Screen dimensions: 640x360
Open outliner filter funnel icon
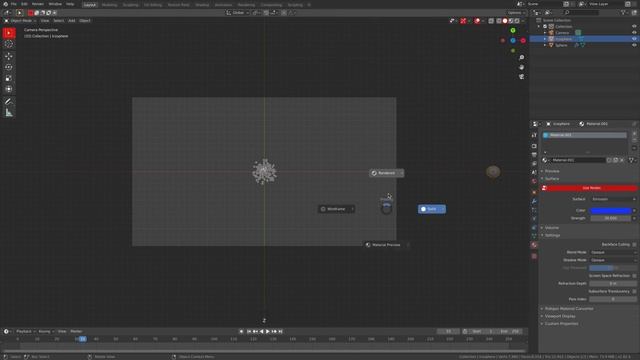pos(623,13)
